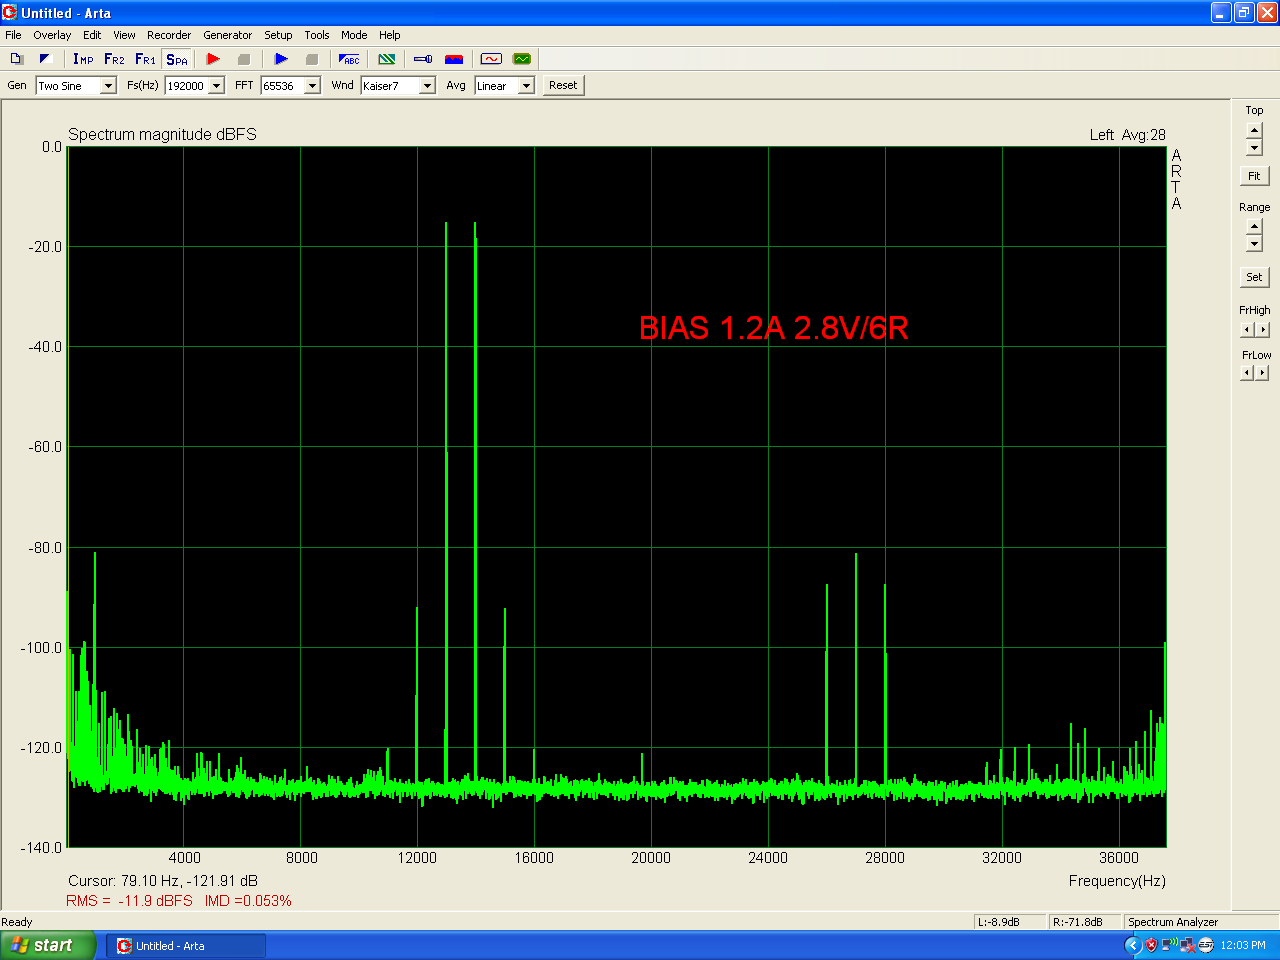Screen dimensions: 1280x960
Task: Open the Overlay menu
Action: 52,35
